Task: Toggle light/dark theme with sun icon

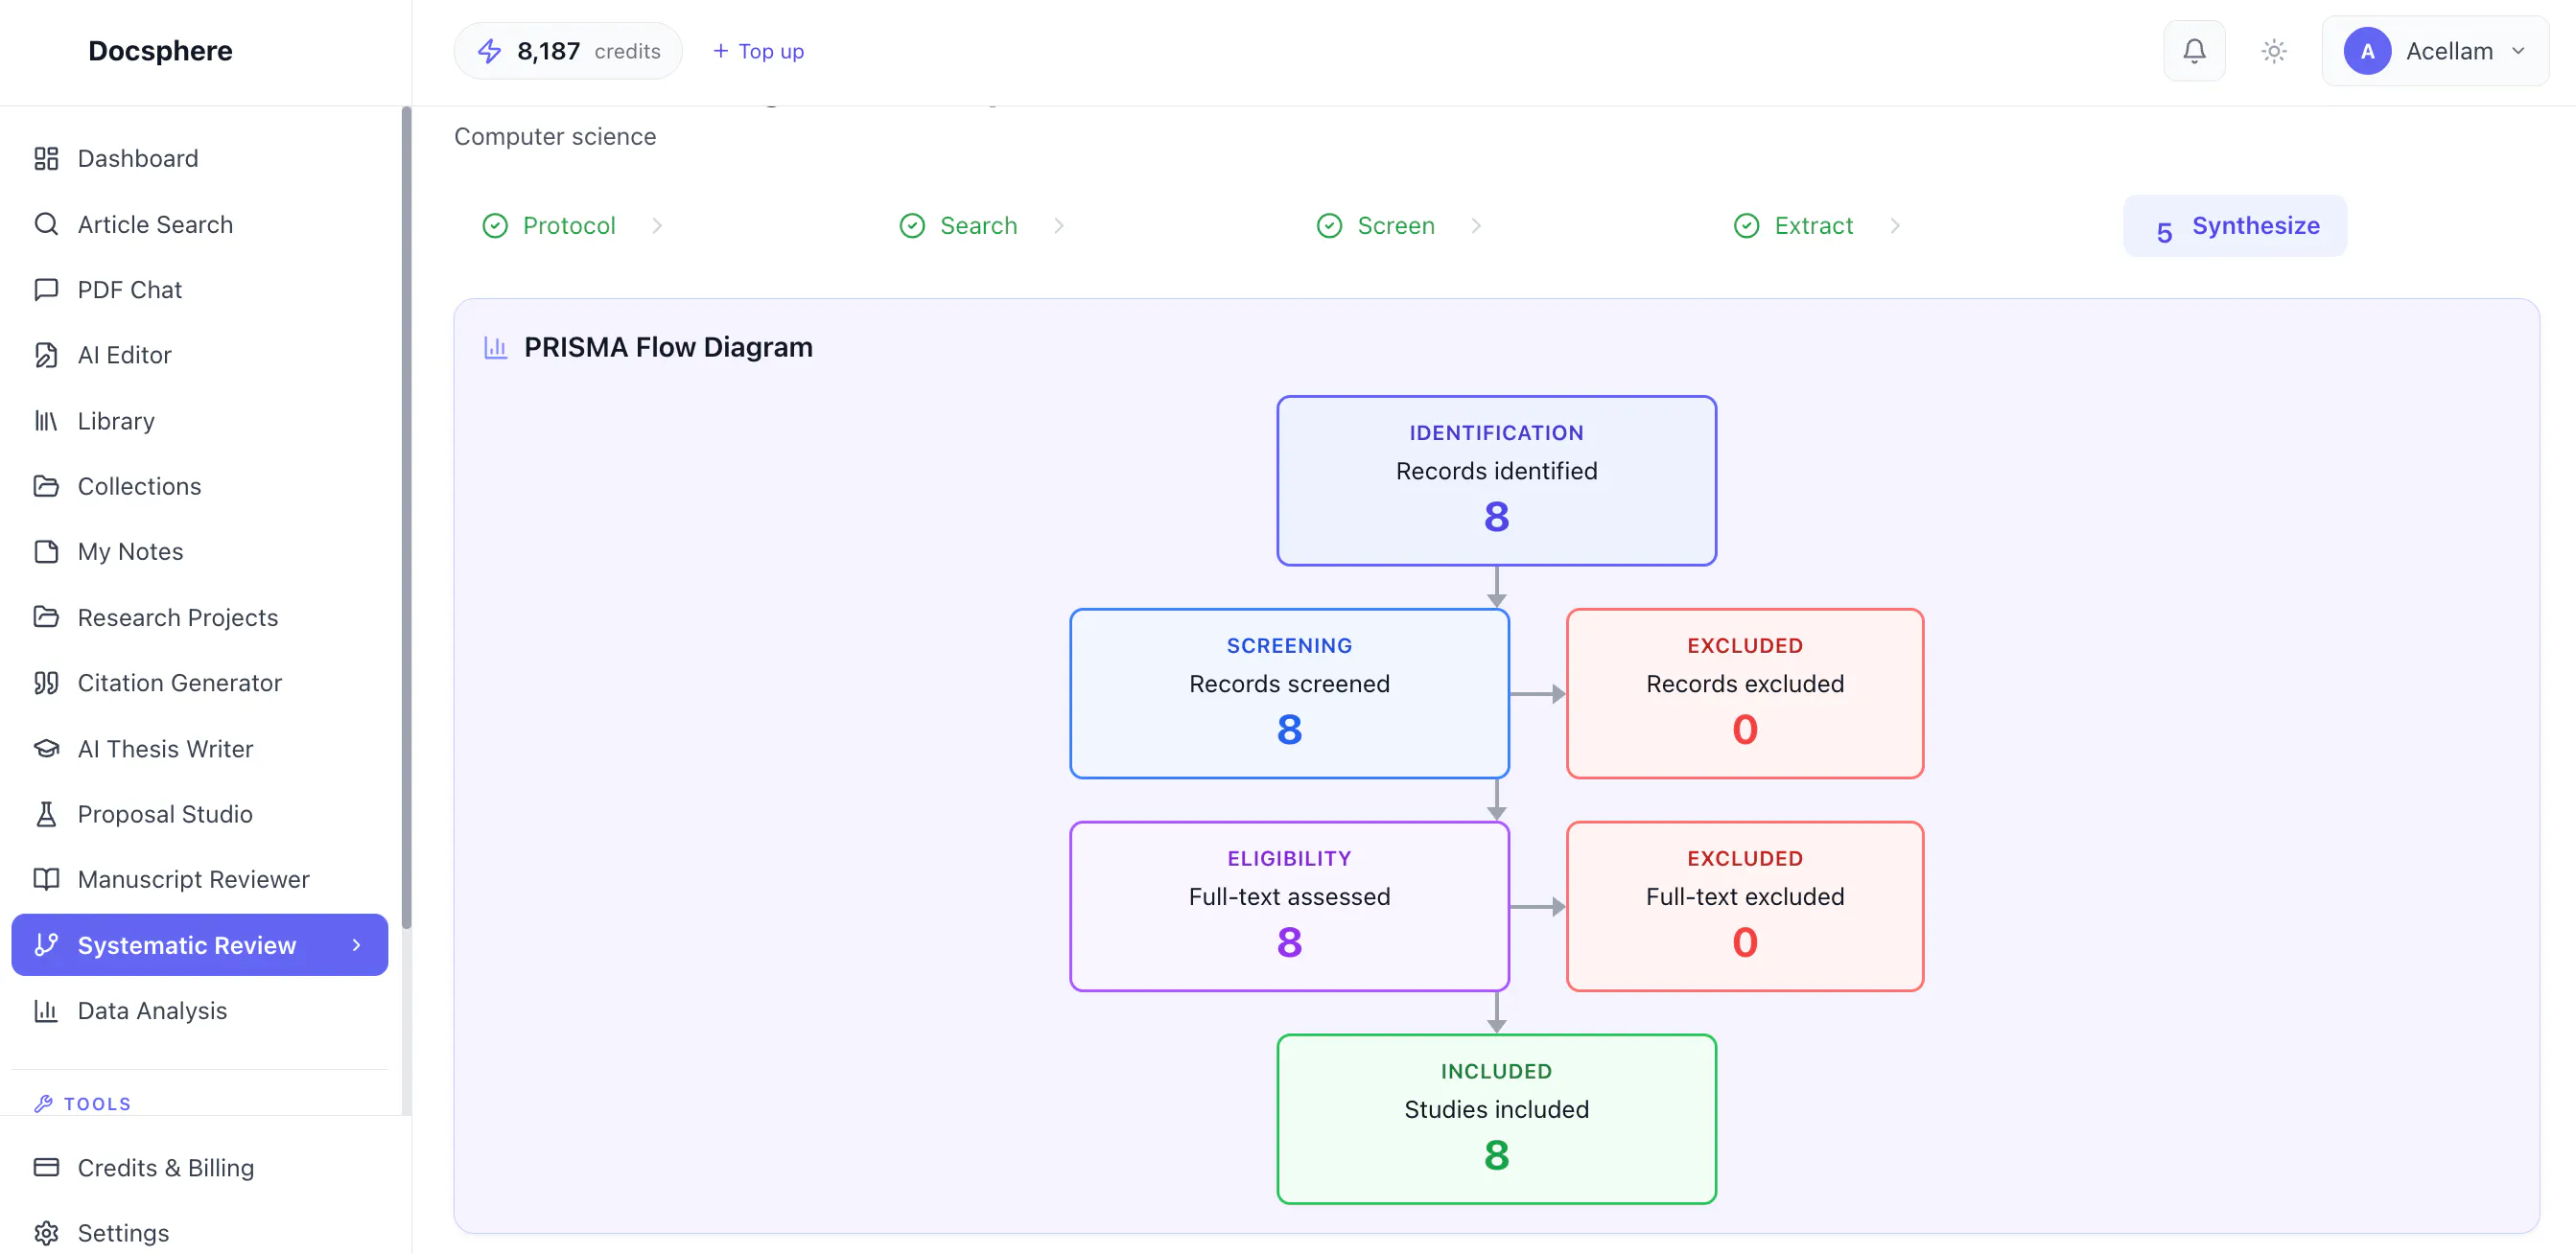Action: [x=2274, y=51]
